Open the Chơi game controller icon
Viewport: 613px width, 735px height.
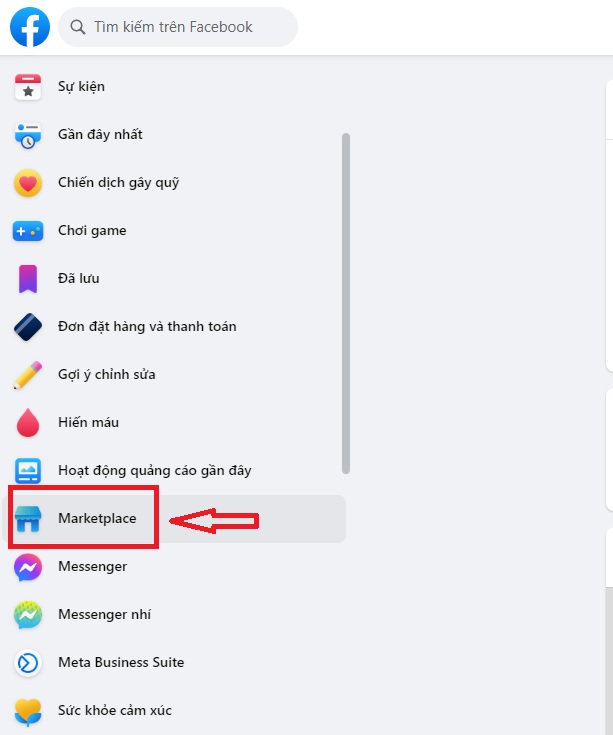28,231
